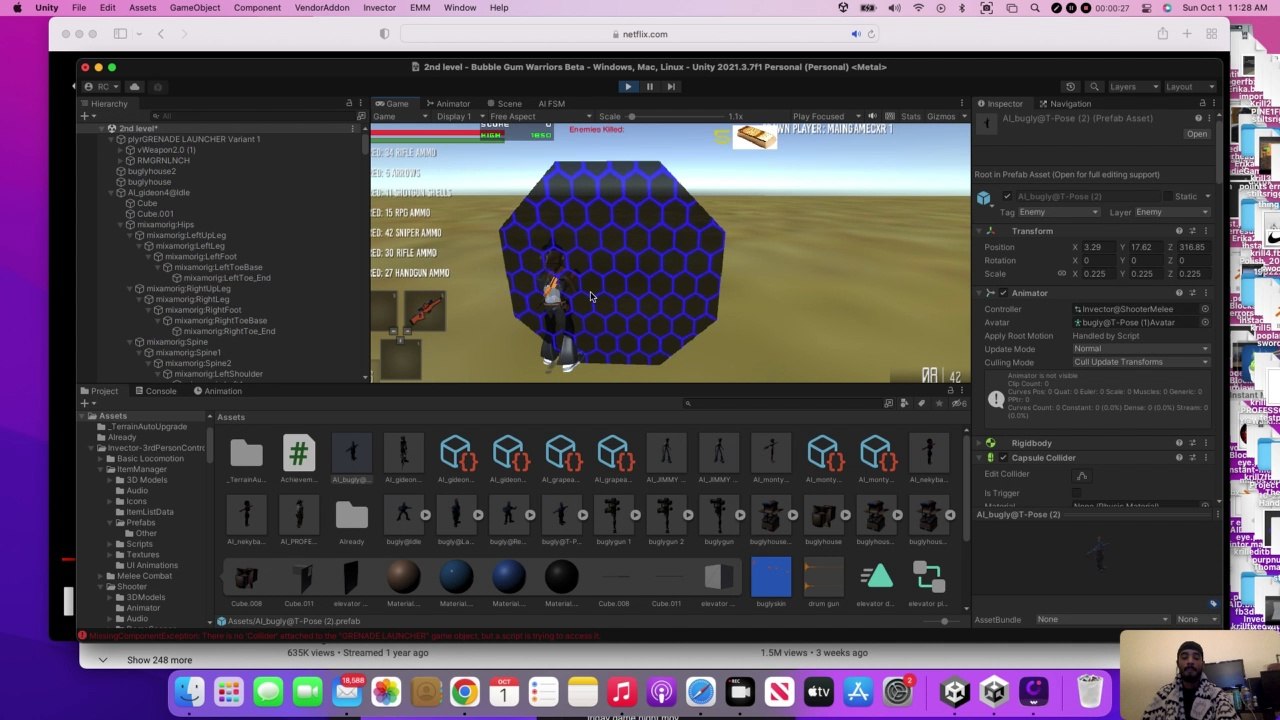The width and height of the screenshot is (1280, 720).
Task: Adjust the Project icon size slider
Action: tap(944, 621)
